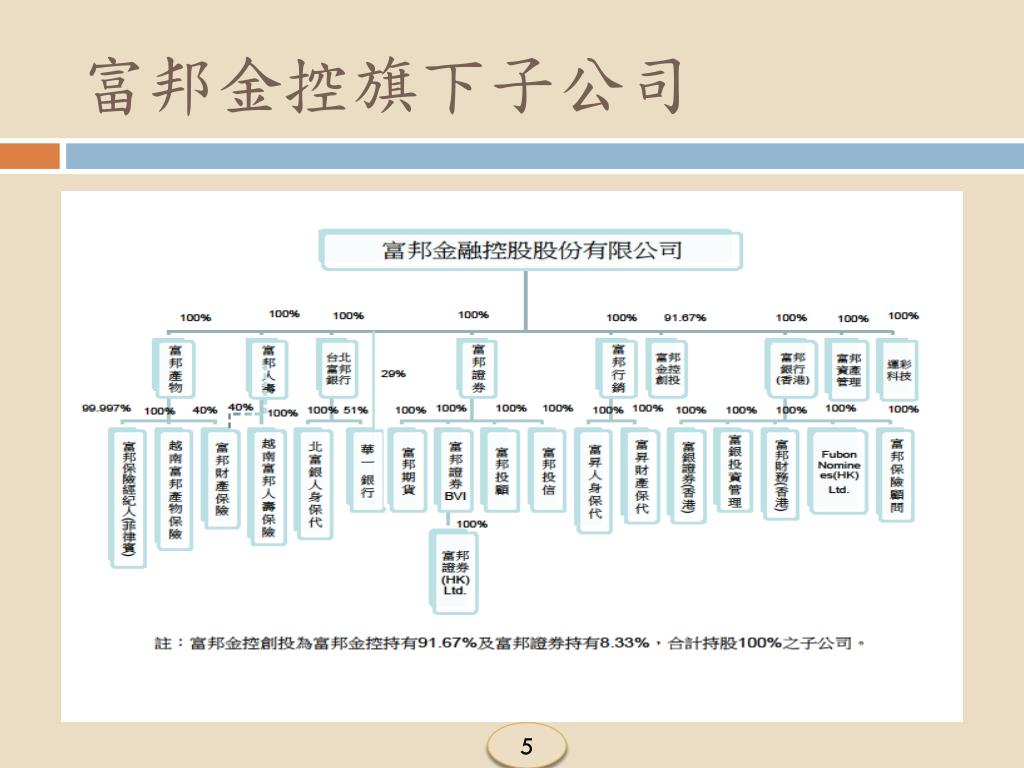Select the 富邦銀行(香港) box
The image size is (1024, 768).
coord(792,369)
